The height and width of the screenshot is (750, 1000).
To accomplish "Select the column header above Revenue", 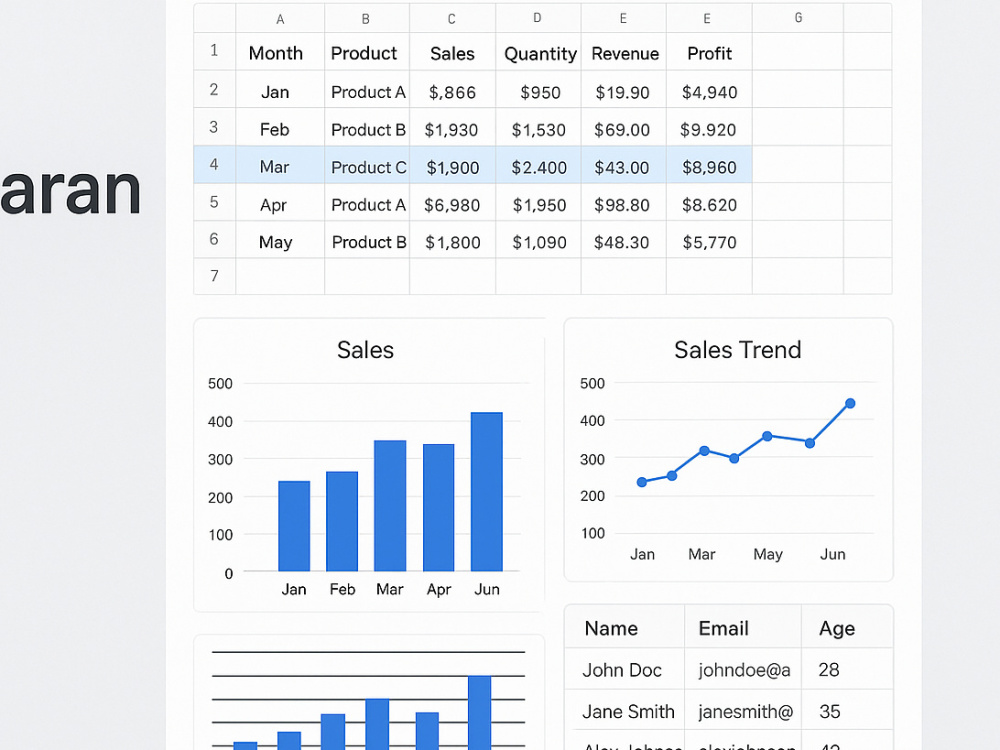I will coord(623,18).
